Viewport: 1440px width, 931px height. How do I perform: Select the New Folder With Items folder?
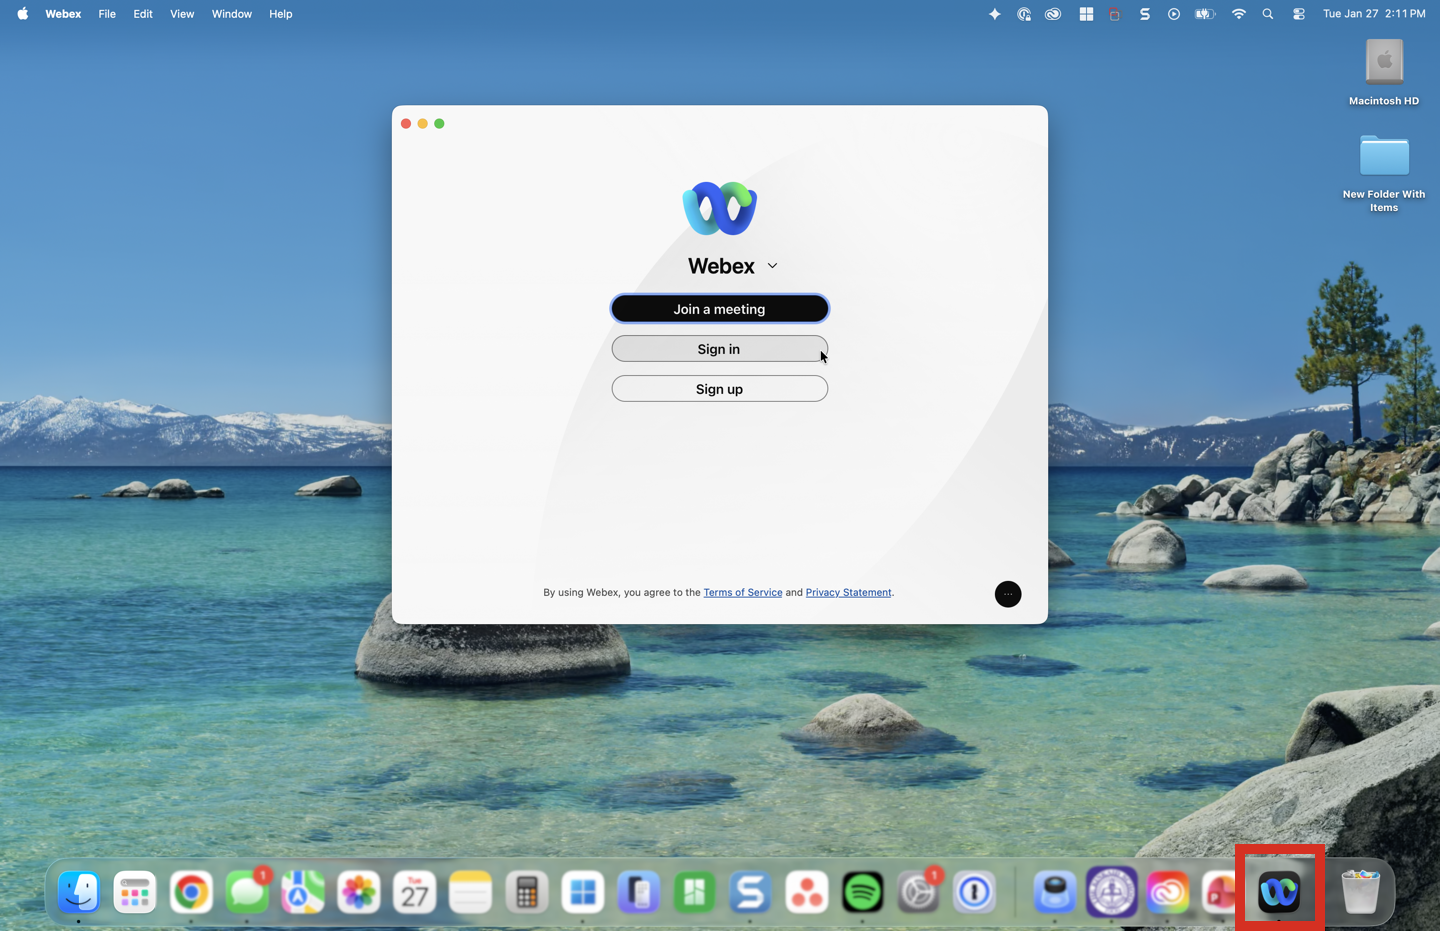[x=1384, y=172]
